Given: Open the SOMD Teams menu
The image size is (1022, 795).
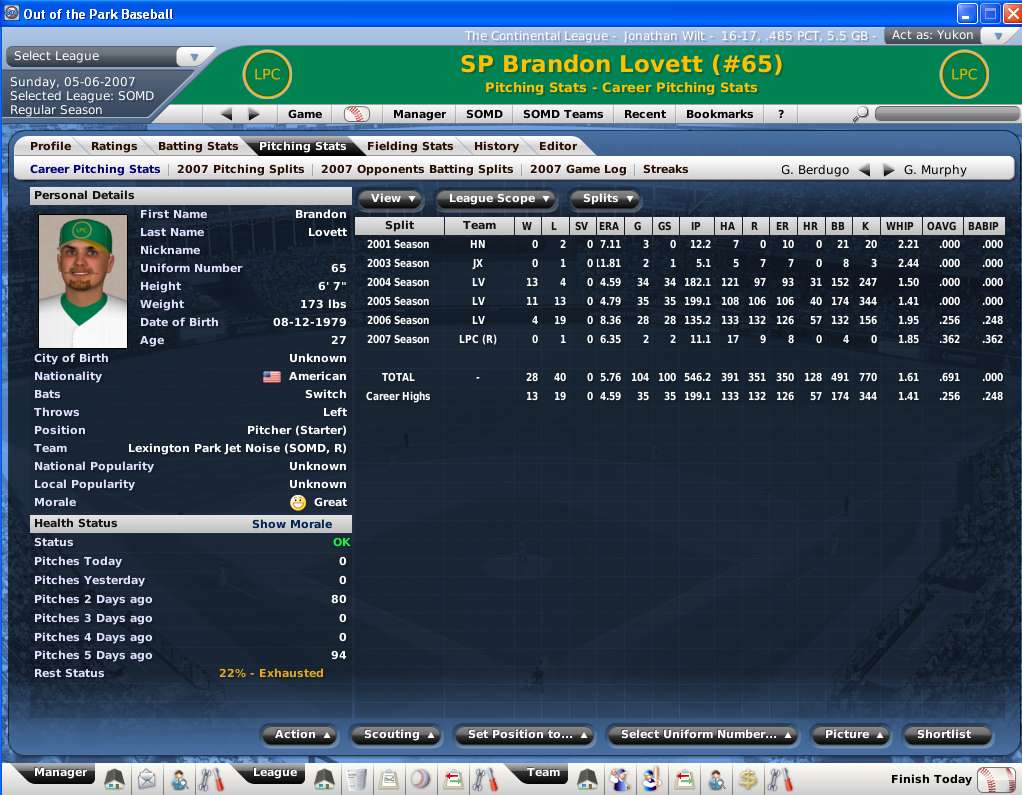Looking at the screenshot, I should 563,114.
